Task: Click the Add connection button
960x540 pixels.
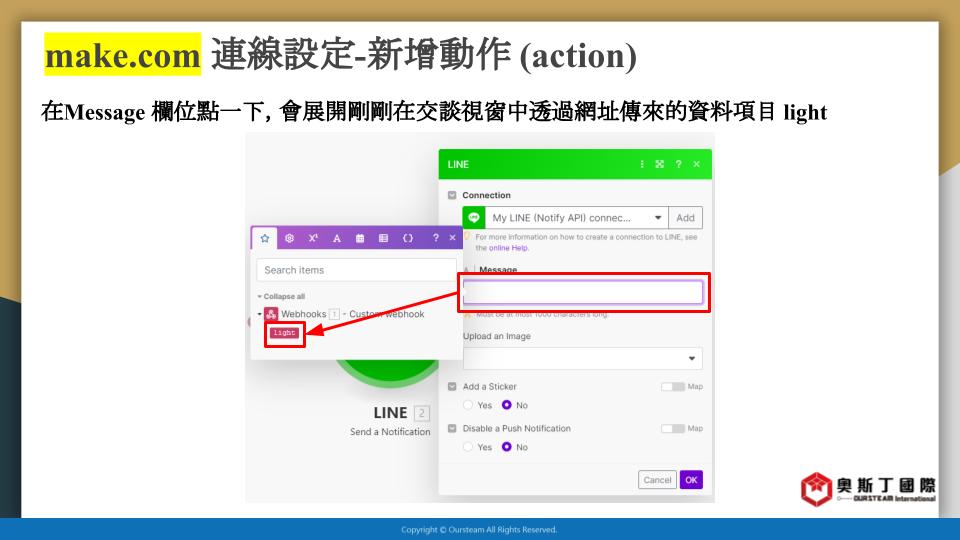Action: pyautogui.click(x=685, y=217)
